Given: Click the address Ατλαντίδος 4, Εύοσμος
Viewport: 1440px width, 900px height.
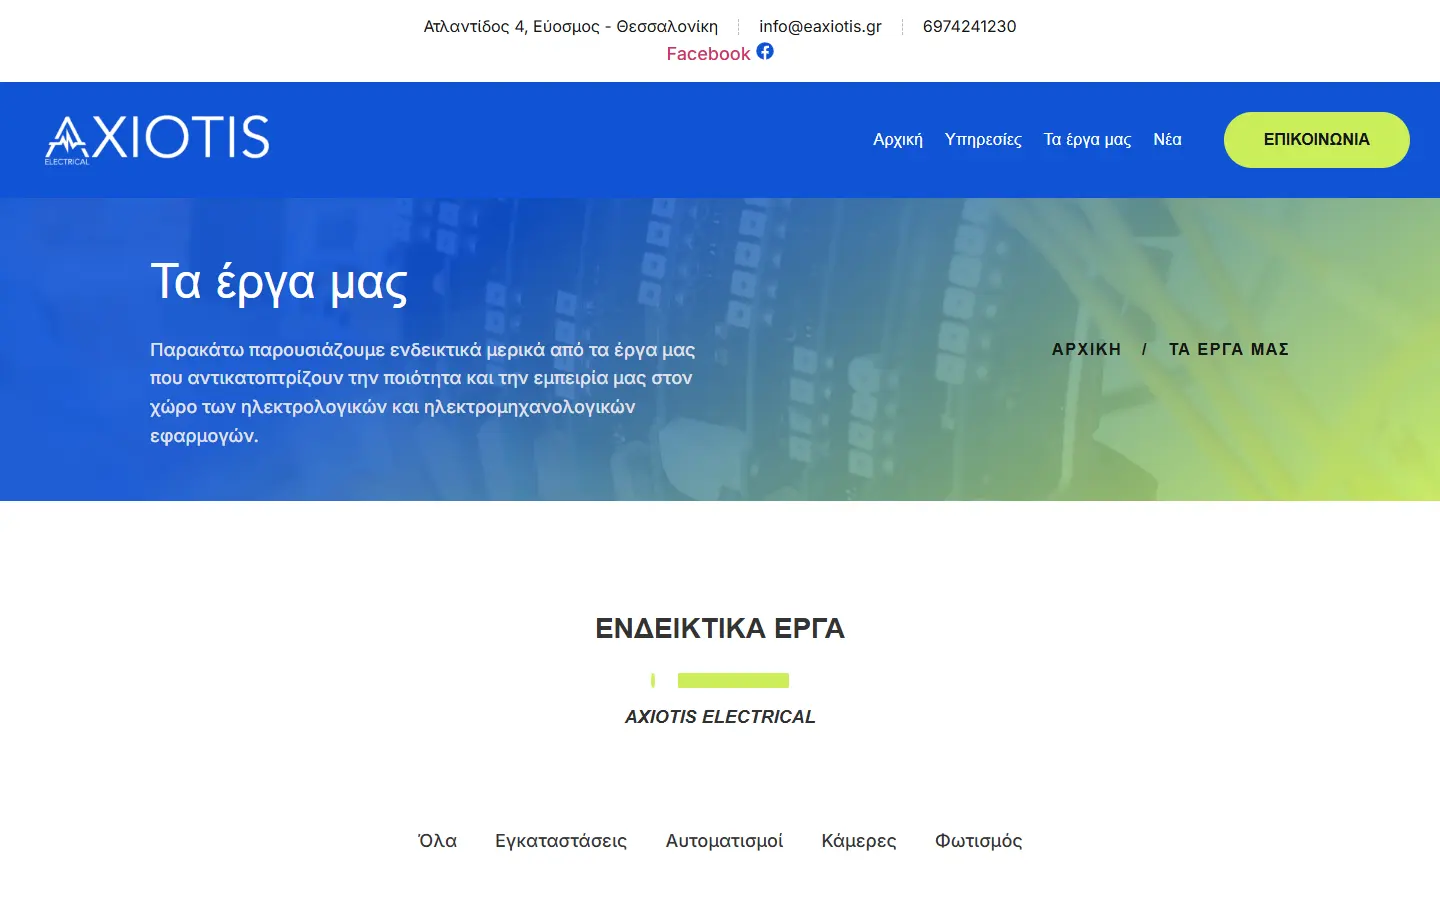Looking at the screenshot, I should click(x=571, y=27).
